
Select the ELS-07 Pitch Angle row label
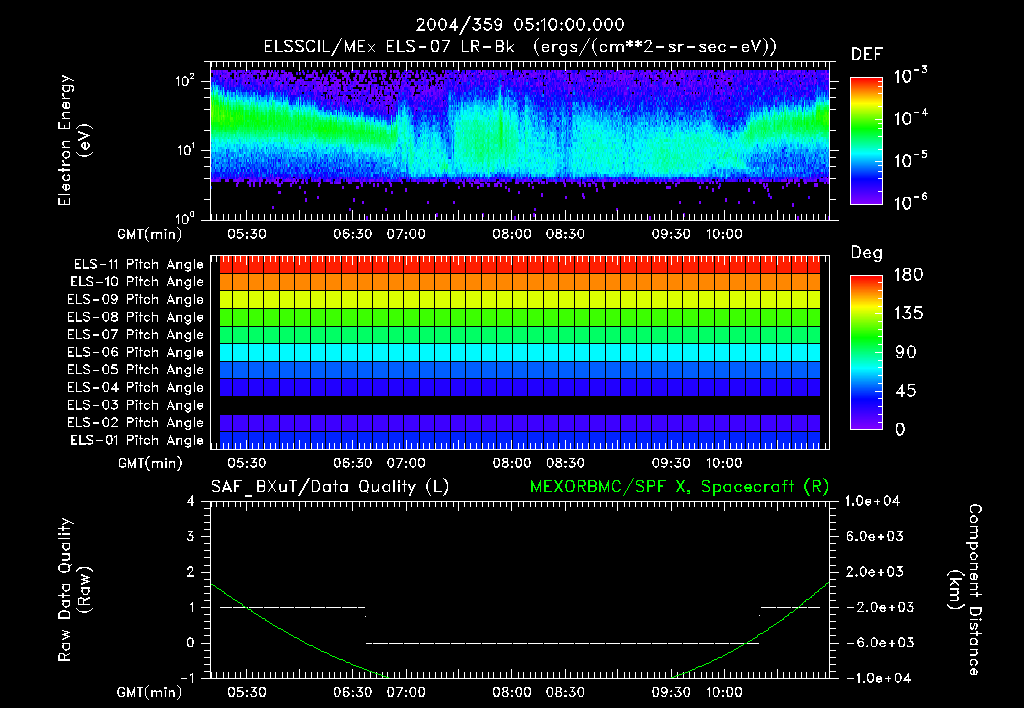(x=135, y=335)
